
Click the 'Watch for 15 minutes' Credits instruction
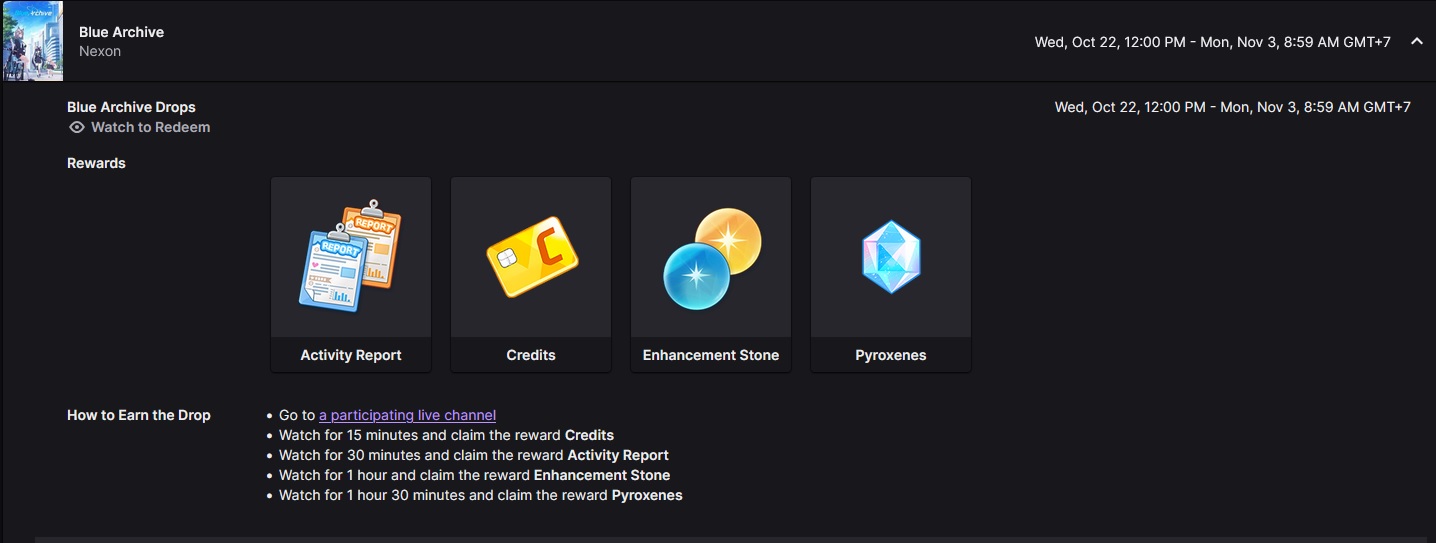tap(446, 435)
